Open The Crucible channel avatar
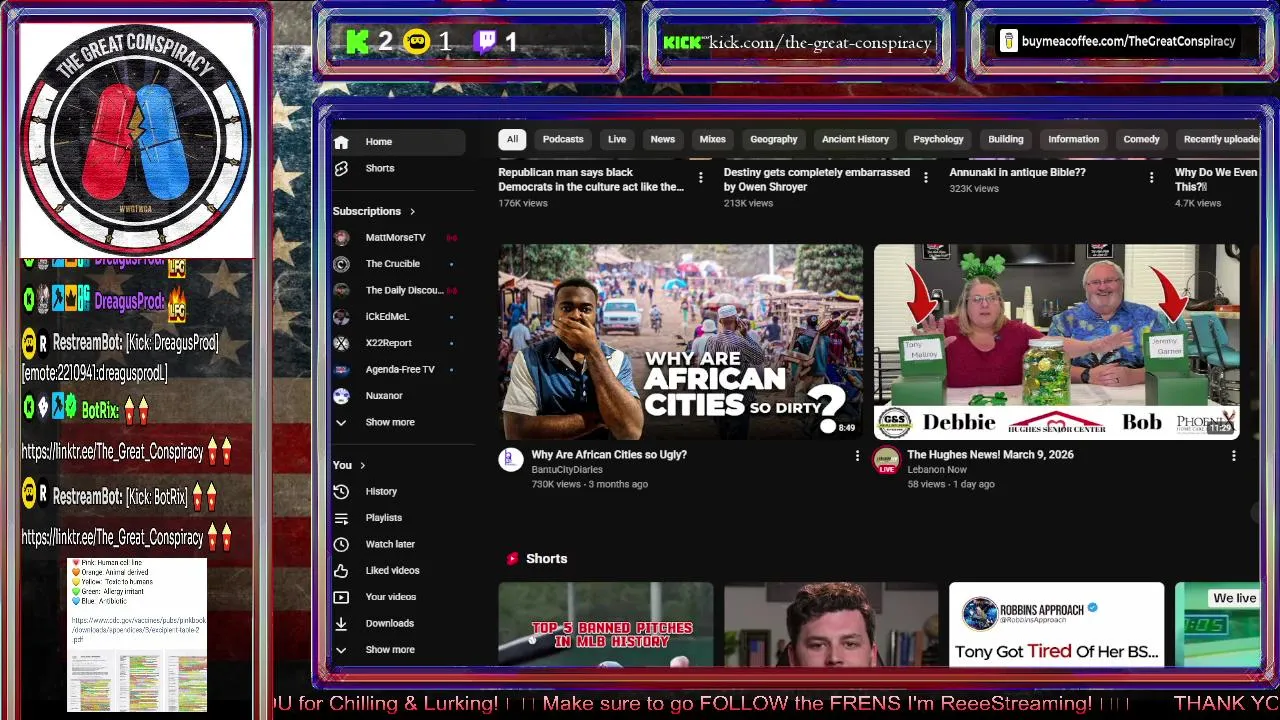The width and height of the screenshot is (1280, 720). [341, 264]
